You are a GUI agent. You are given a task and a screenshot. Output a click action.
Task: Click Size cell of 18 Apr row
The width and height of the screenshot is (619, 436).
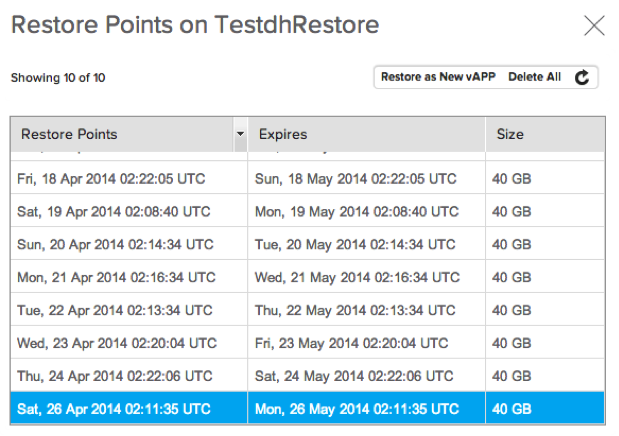(x=513, y=179)
